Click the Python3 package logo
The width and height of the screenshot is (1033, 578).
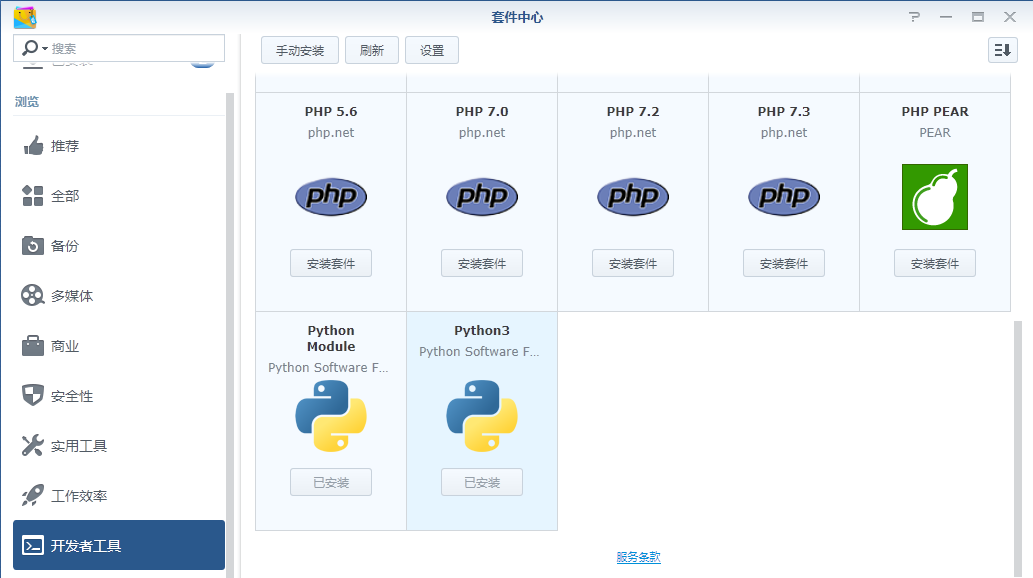tap(481, 416)
